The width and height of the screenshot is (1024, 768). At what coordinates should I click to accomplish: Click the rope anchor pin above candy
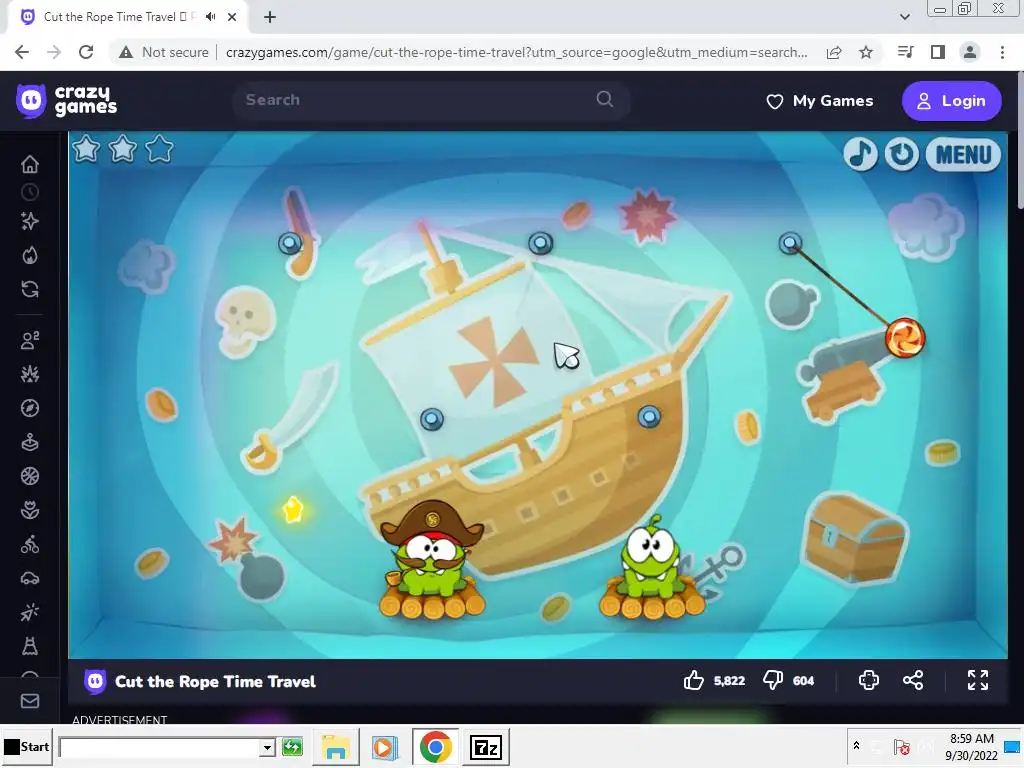point(790,243)
